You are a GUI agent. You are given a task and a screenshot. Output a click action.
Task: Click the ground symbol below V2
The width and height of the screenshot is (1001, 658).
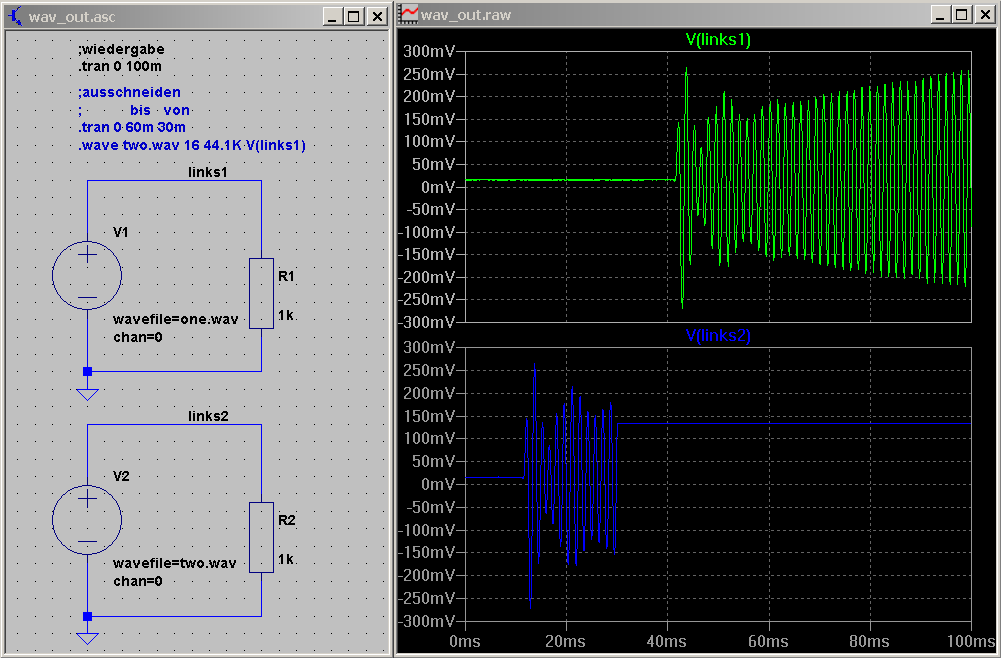coord(87,637)
